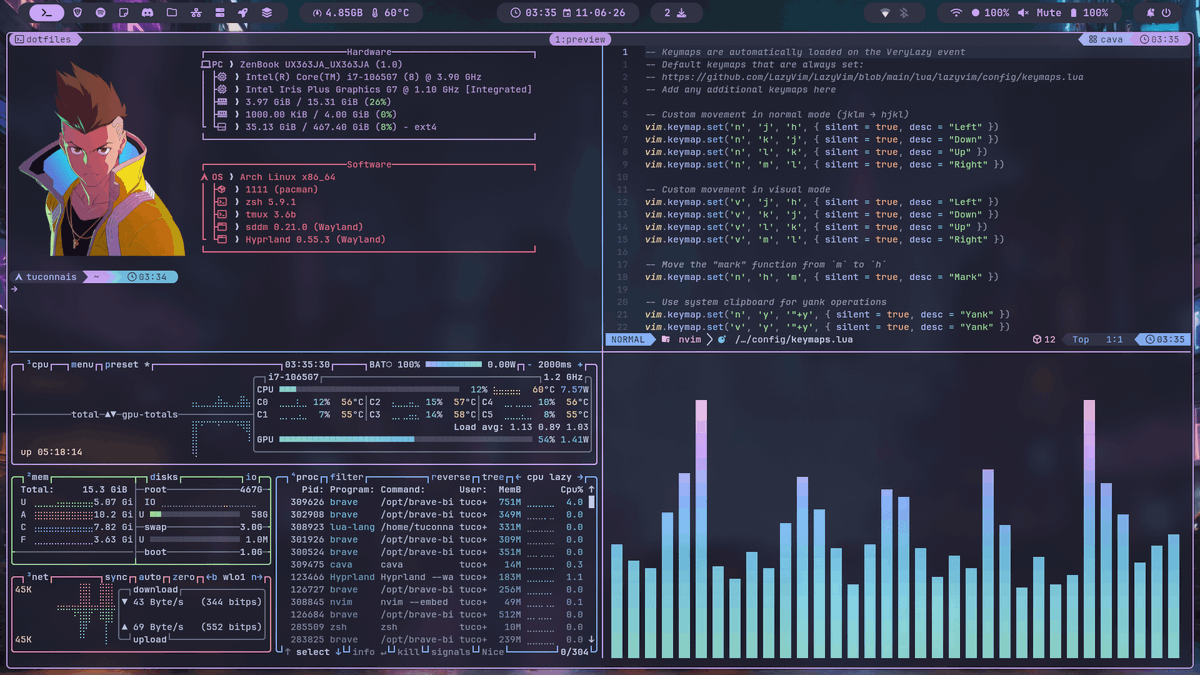The image size is (1200, 675).
Task: Toggle the notification bell icon
Action: [1150, 13]
